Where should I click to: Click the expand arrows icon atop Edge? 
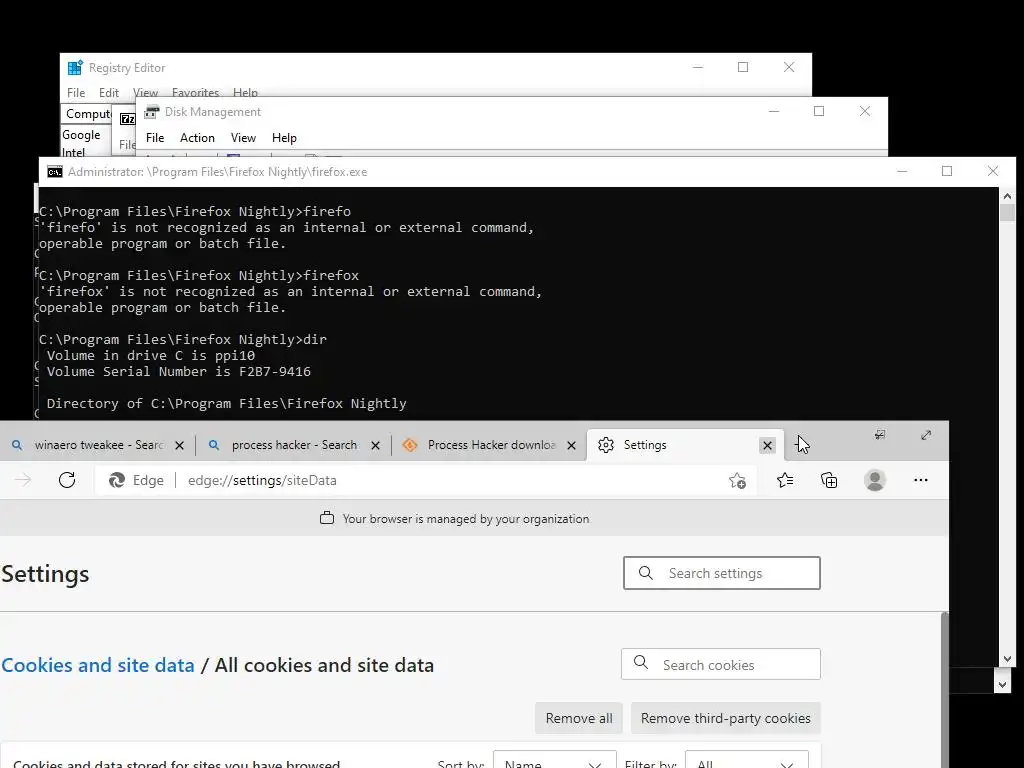click(926, 435)
